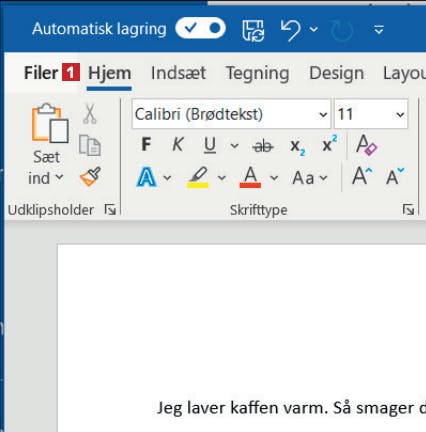Click the Cut scissors icon
The height and width of the screenshot is (432, 426).
point(89,114)
